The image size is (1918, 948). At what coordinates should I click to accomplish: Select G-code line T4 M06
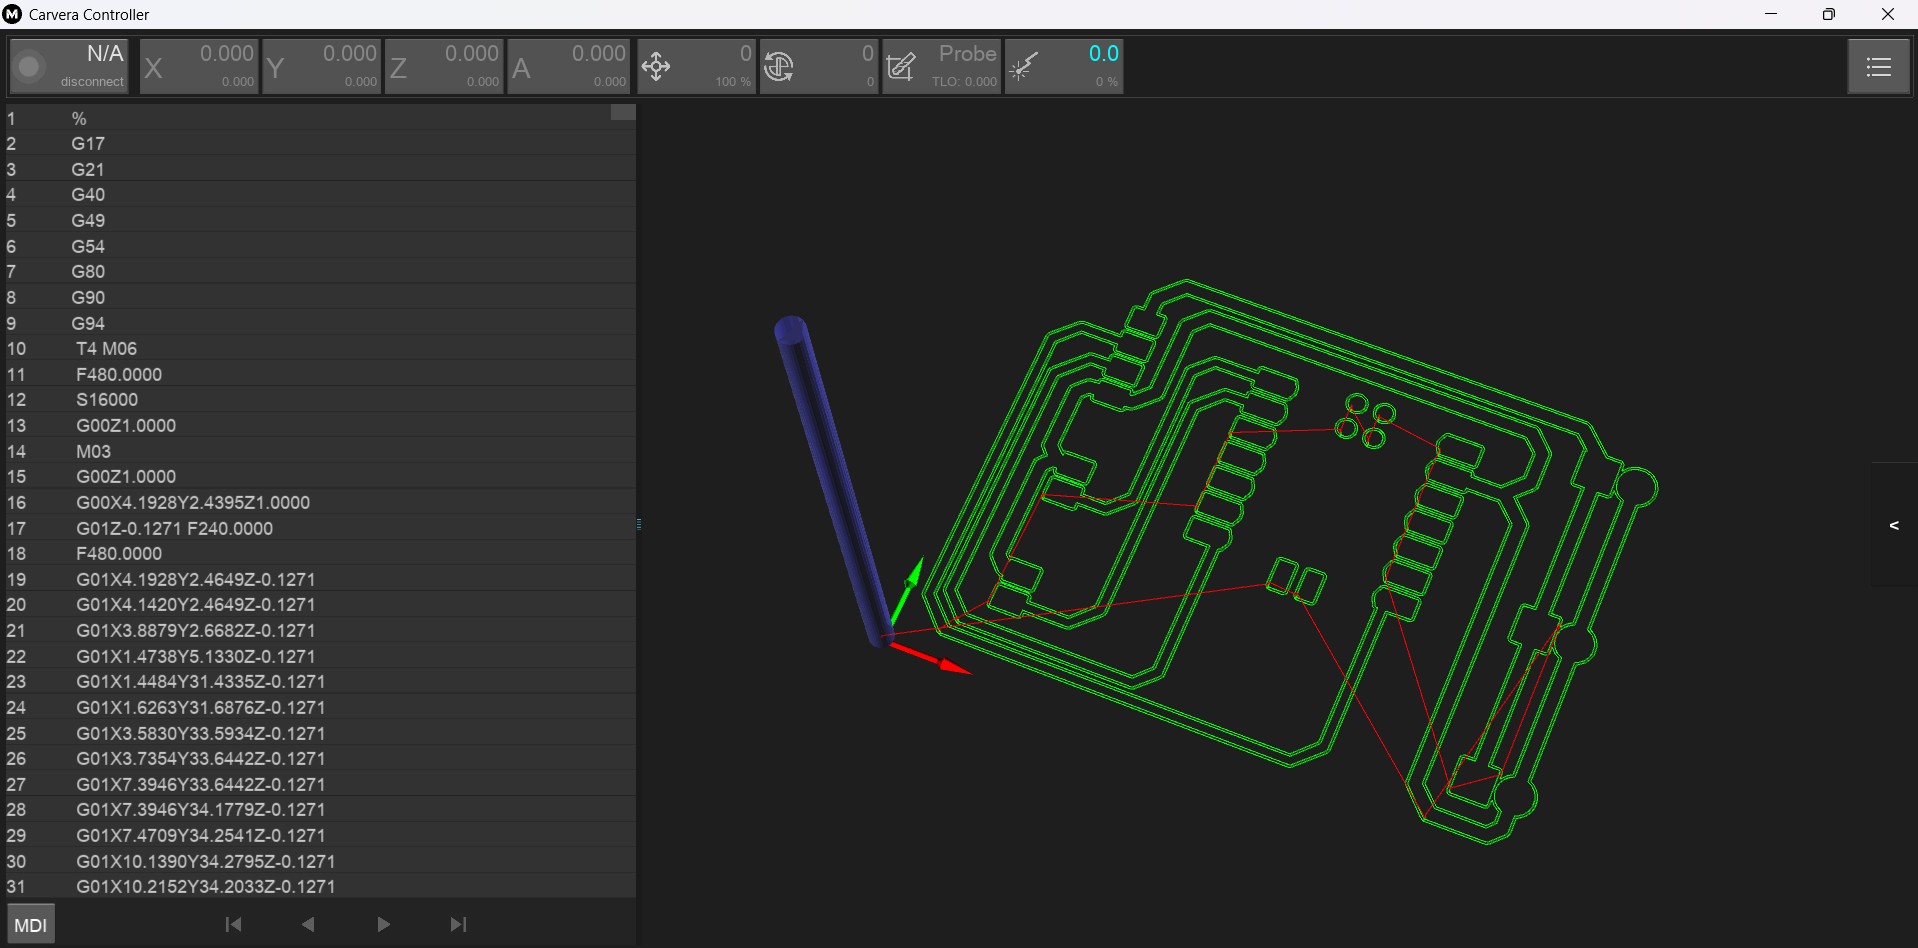pyautogui.click(x=320, y=348)
